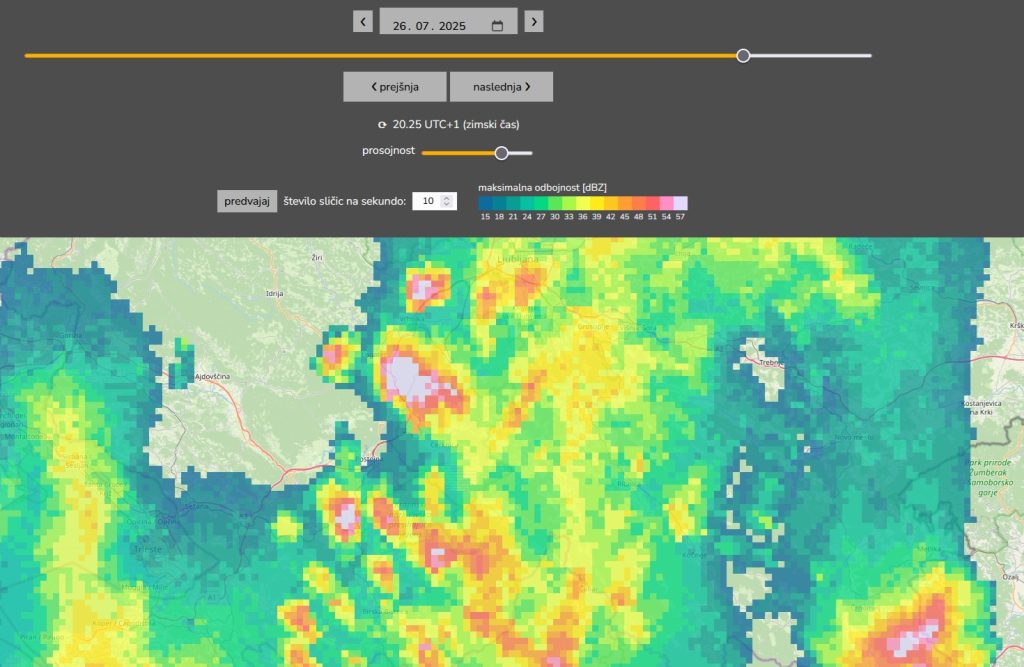Click the 20.25 UTC+1 time text
This screenshot has width=1024, height=667.
455,125
